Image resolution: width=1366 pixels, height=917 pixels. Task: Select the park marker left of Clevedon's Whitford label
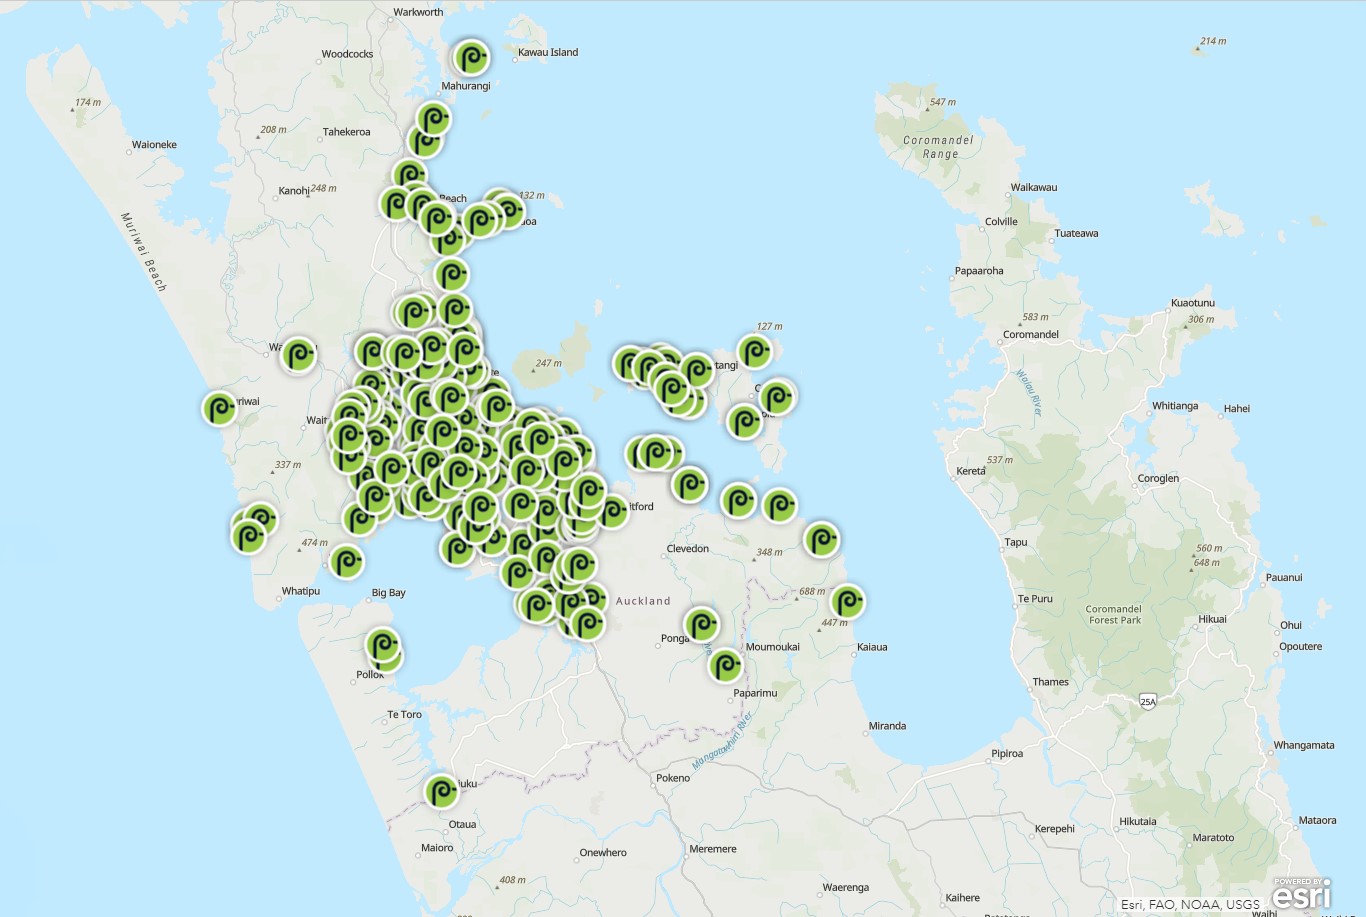click(x=612, y=511)
